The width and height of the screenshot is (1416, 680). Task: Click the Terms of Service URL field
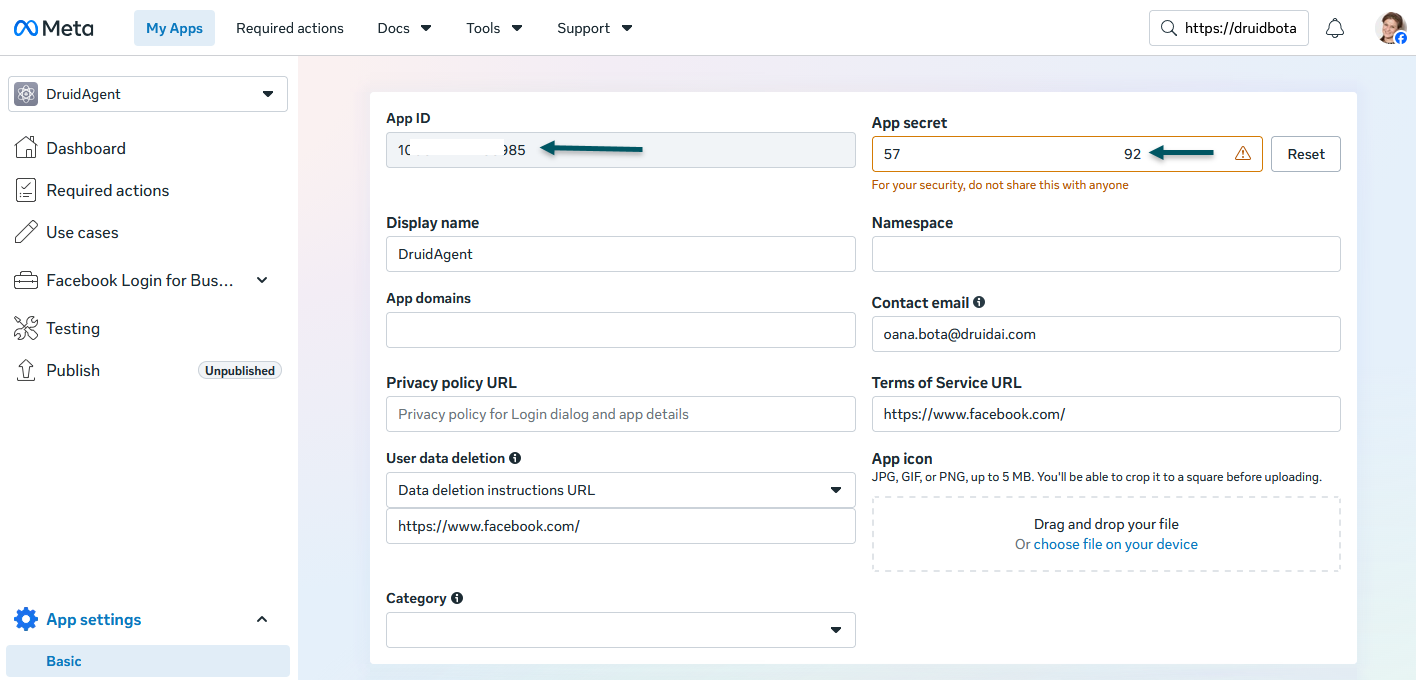point(1106,414)
